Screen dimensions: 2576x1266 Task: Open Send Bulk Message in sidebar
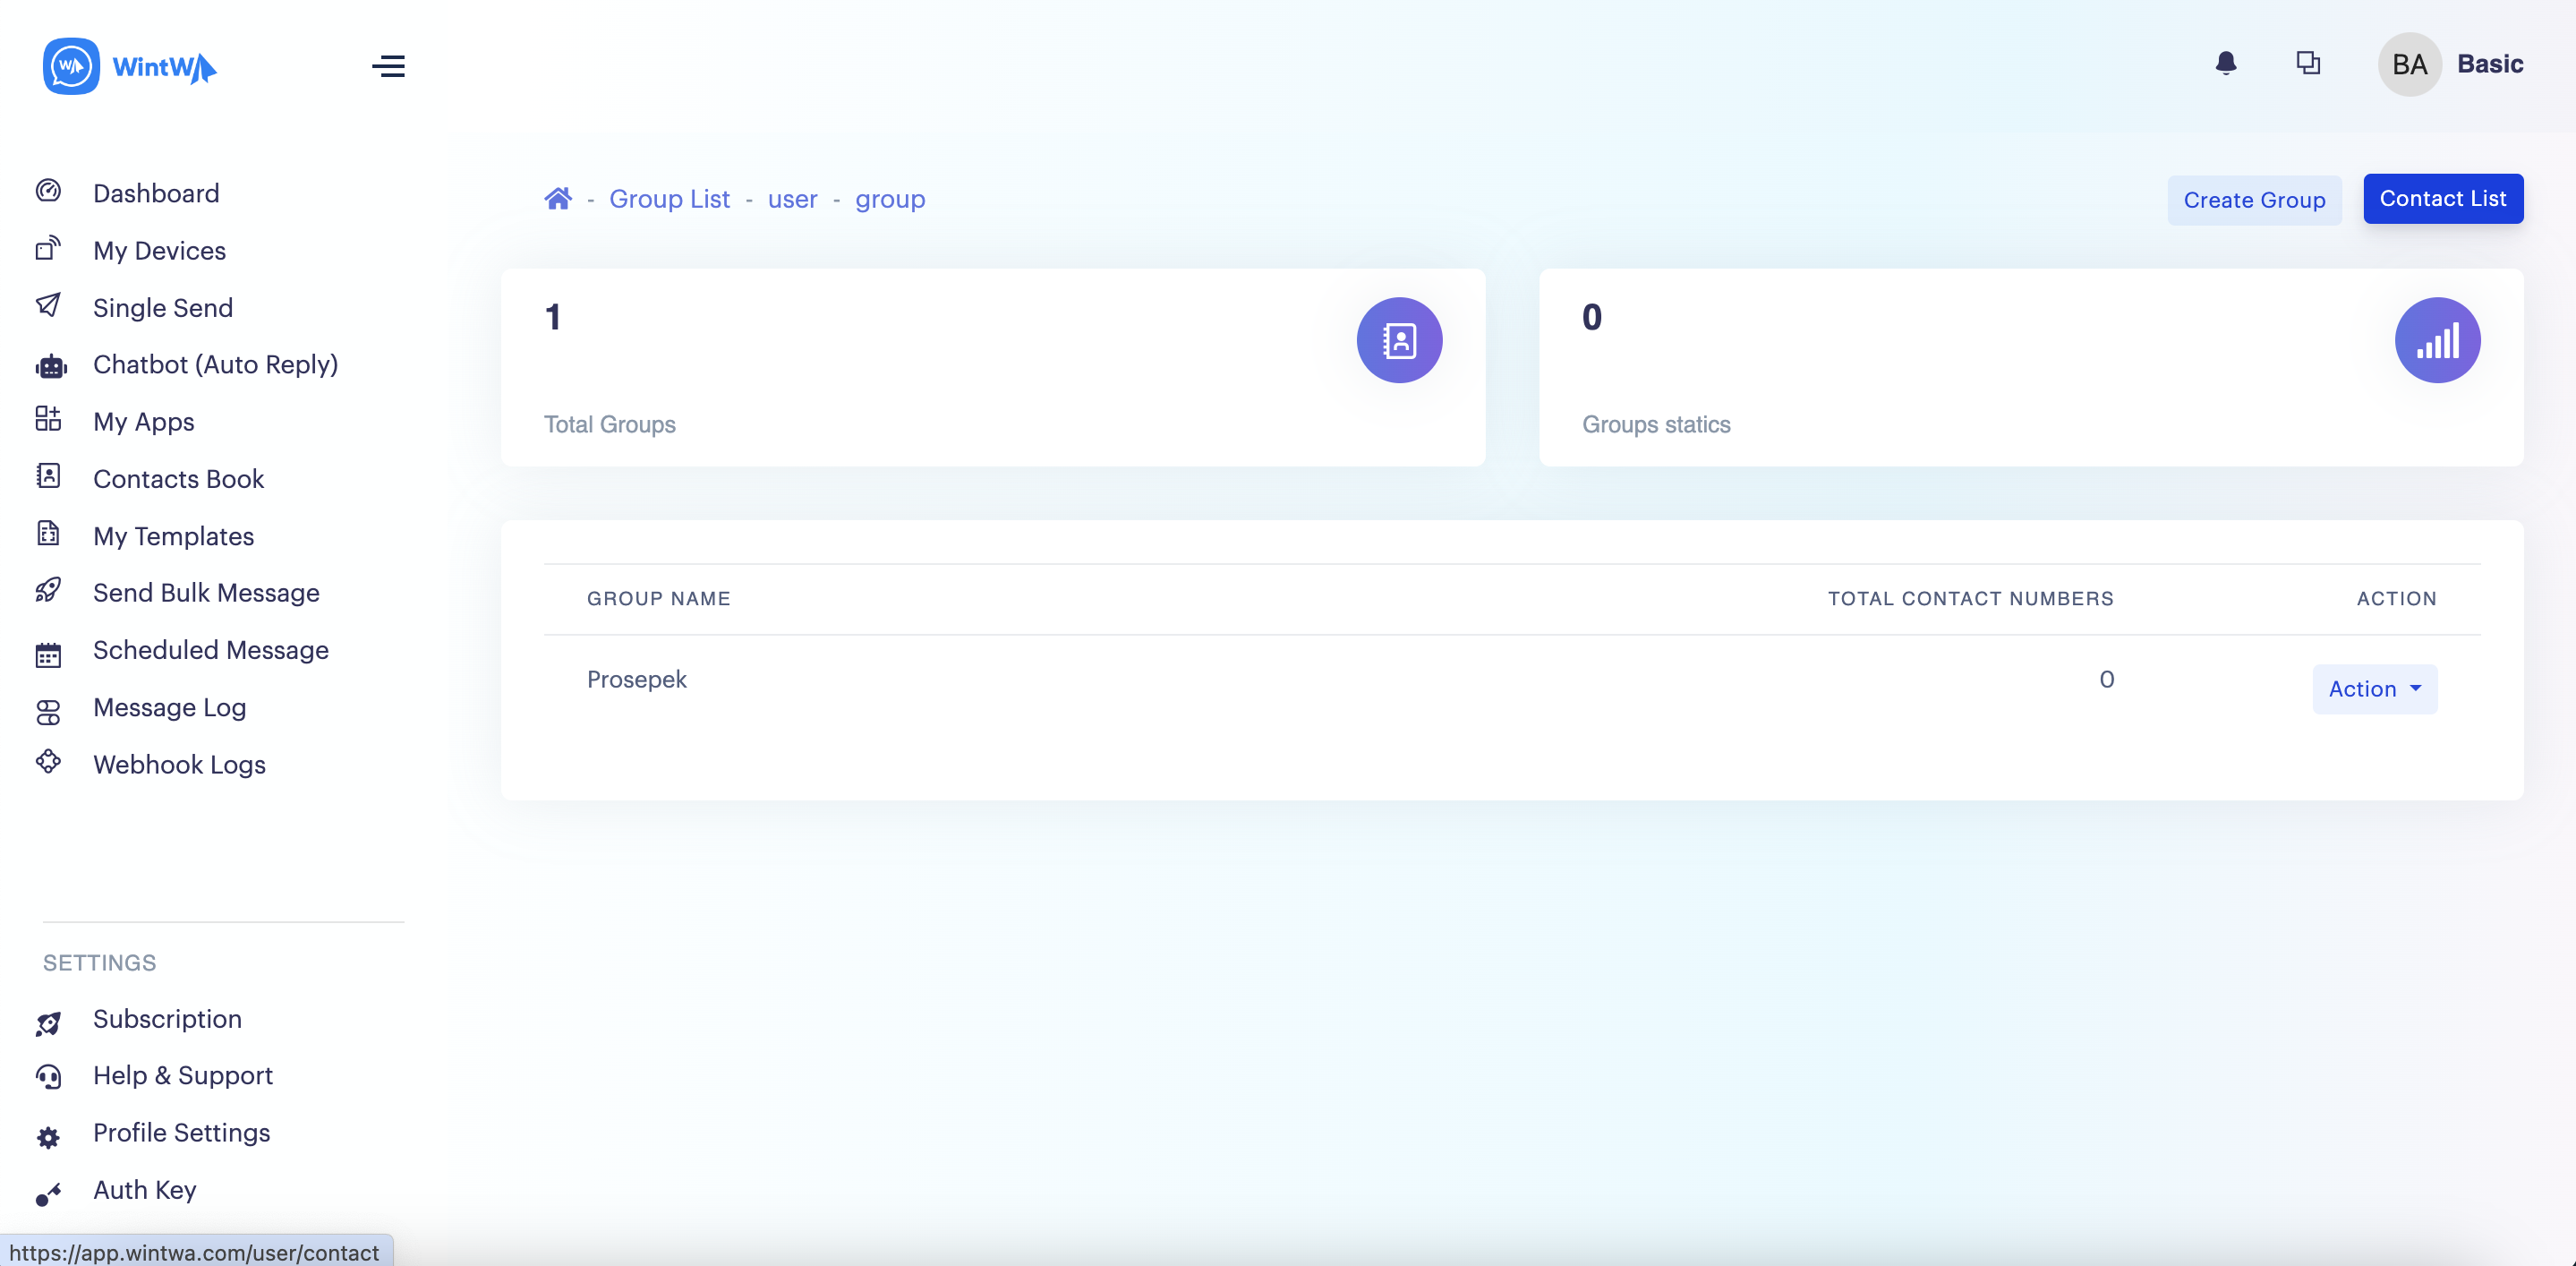[206, 593]
